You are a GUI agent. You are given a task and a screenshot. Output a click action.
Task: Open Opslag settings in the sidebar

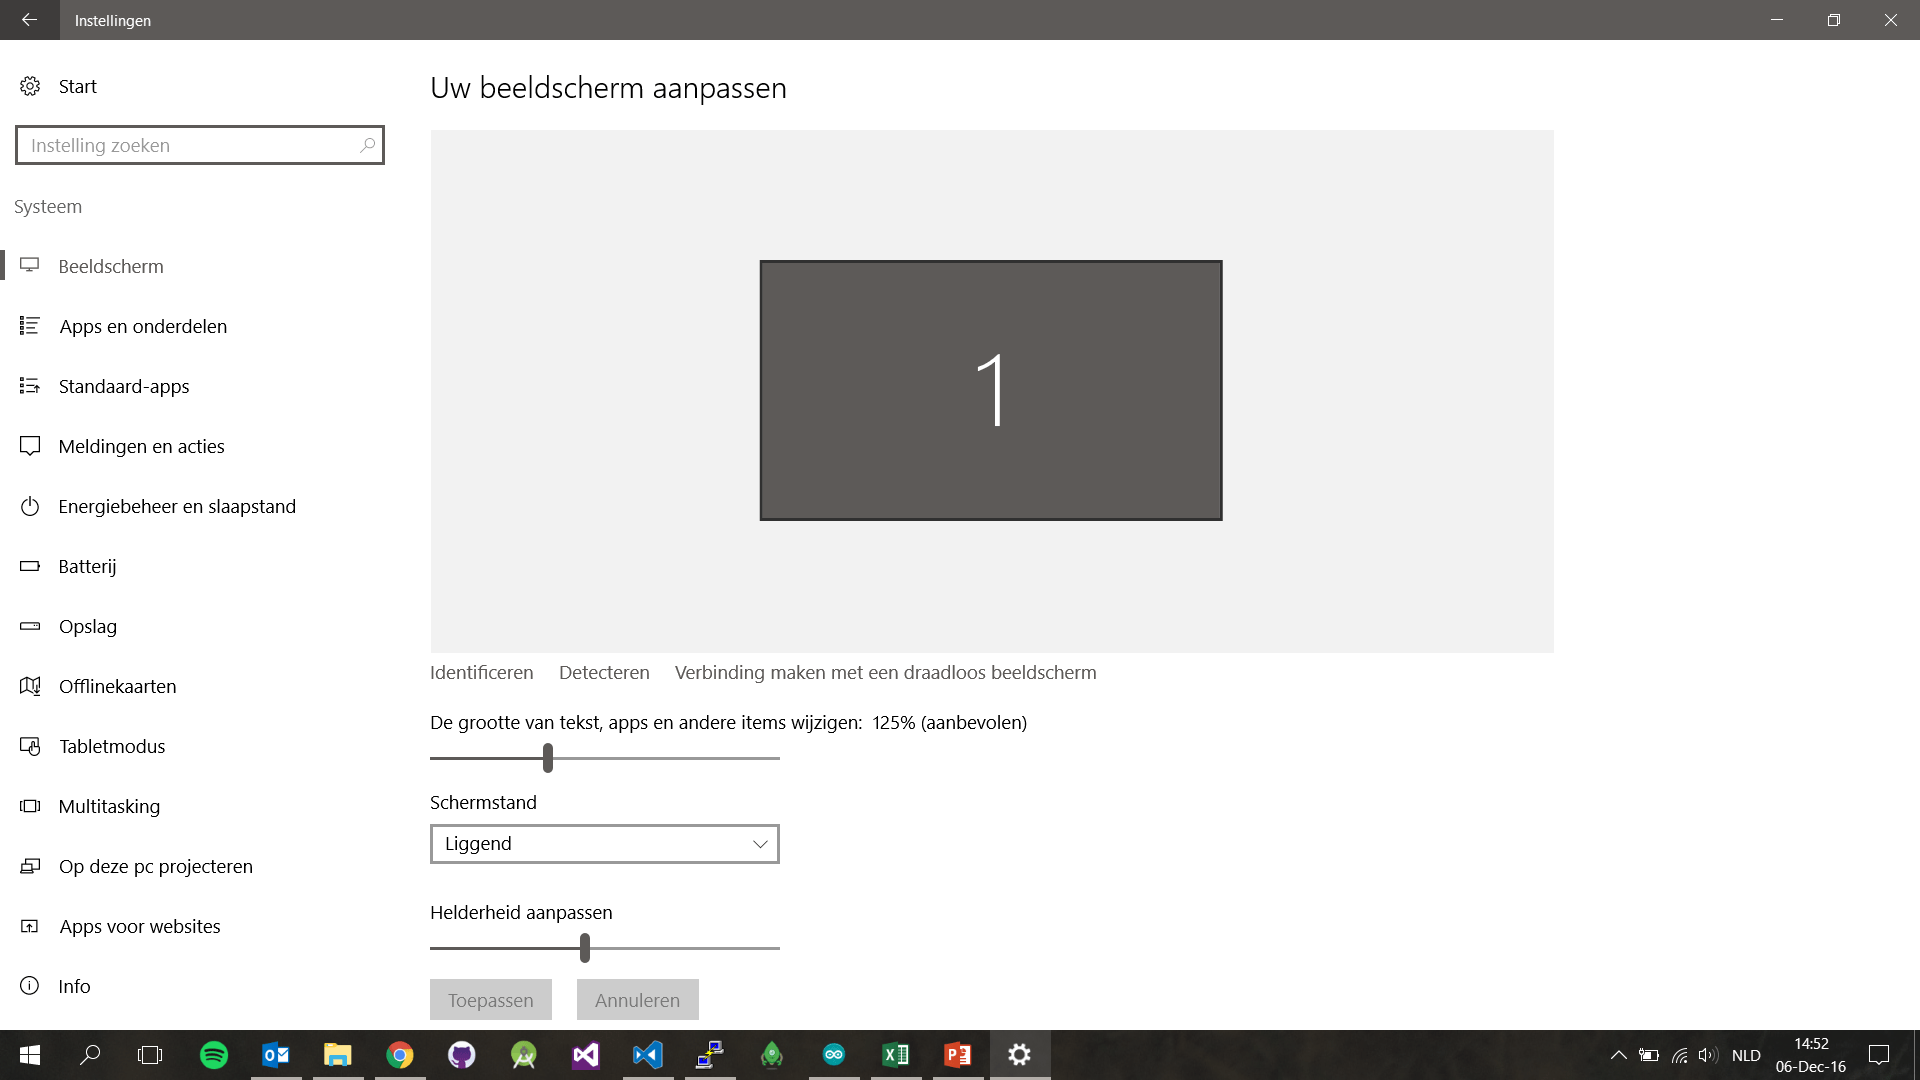click(89, 626)
